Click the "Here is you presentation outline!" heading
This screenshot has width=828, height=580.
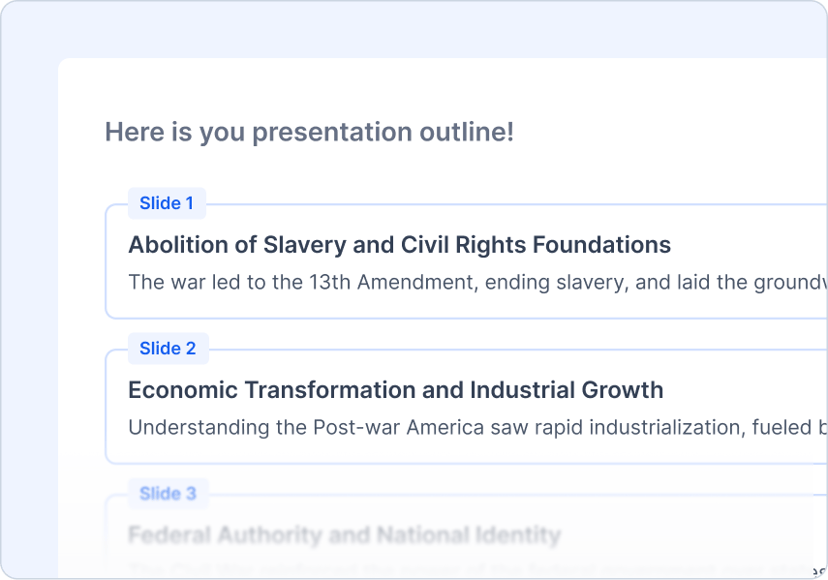pos(309,132)
